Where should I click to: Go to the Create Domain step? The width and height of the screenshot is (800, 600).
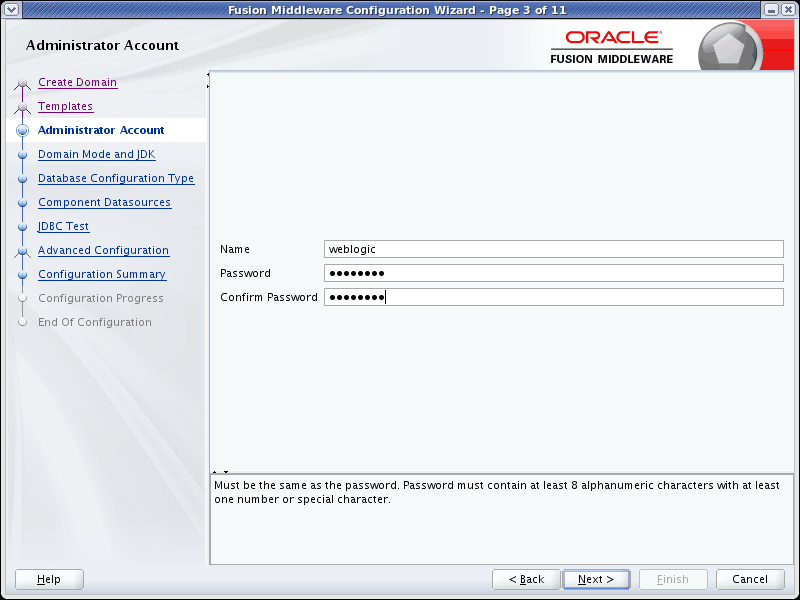tap(78, 82)
